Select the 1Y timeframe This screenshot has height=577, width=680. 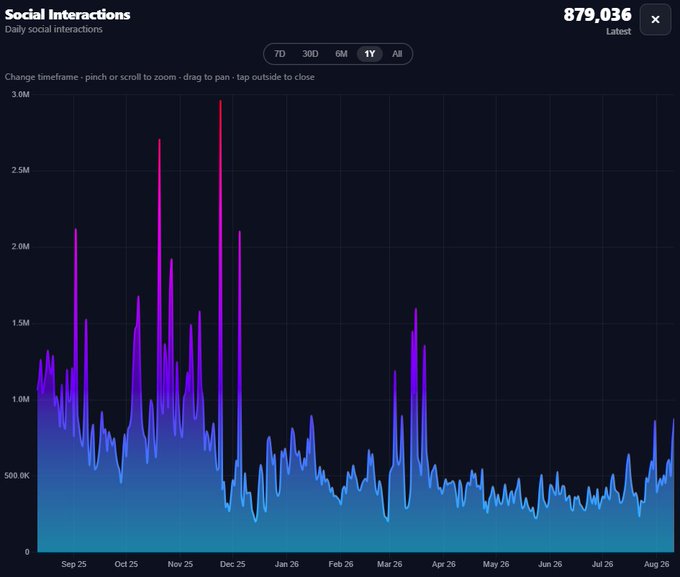[x=369, y=54]
